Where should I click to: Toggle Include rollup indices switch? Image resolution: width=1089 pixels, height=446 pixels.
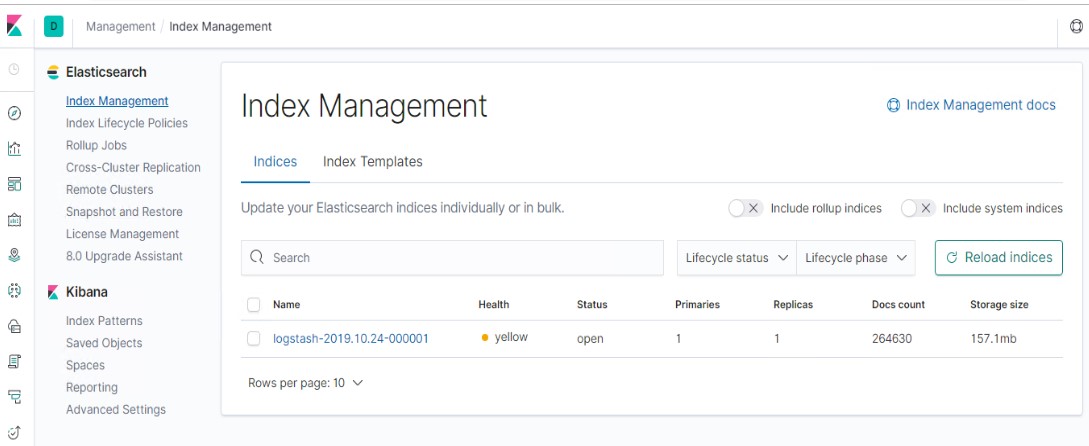click(746, 208)
